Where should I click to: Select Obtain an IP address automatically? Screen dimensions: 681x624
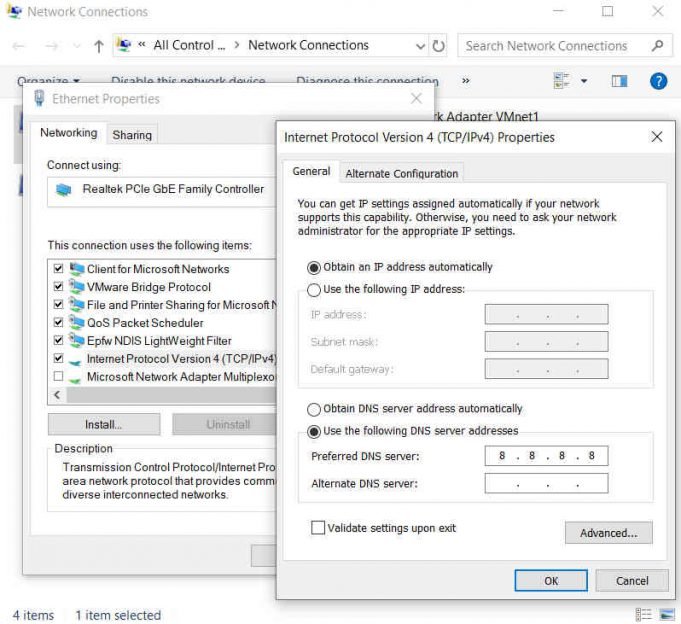pos(314,267)
